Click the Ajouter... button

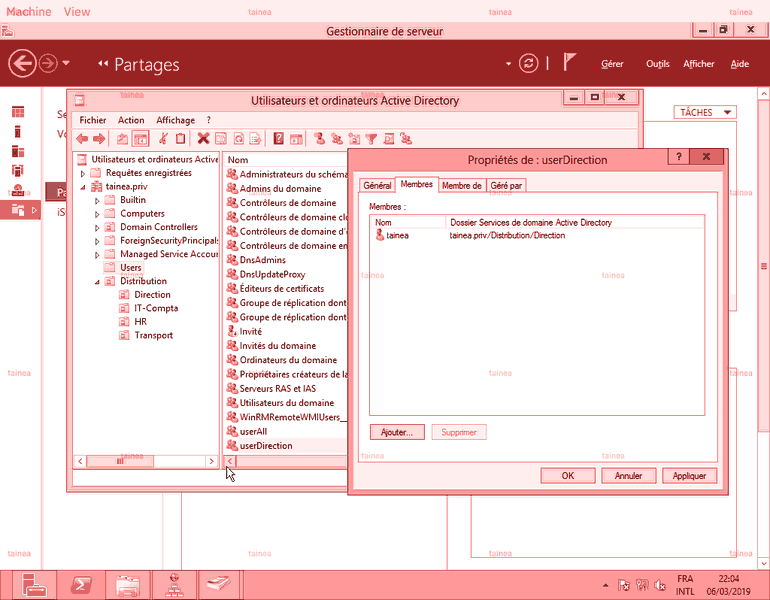[397, 433]
